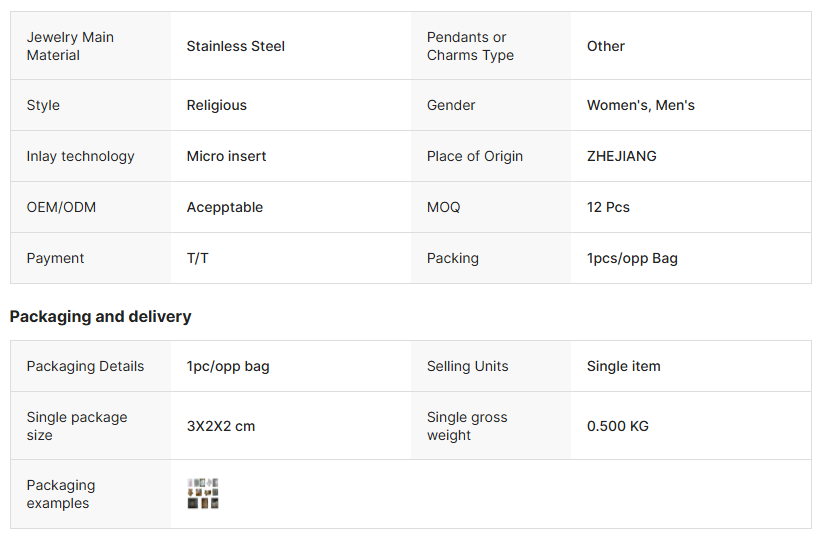821x546 pixels.
Task: Open the packaging examples thumbnail image
Action: [203, 494]
